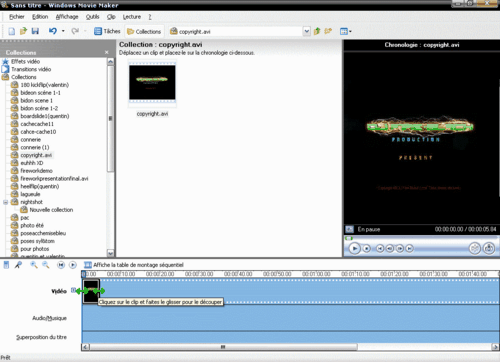Play the timeline
This screenshot has width=500, height=362.
click(x=73, y=265)
